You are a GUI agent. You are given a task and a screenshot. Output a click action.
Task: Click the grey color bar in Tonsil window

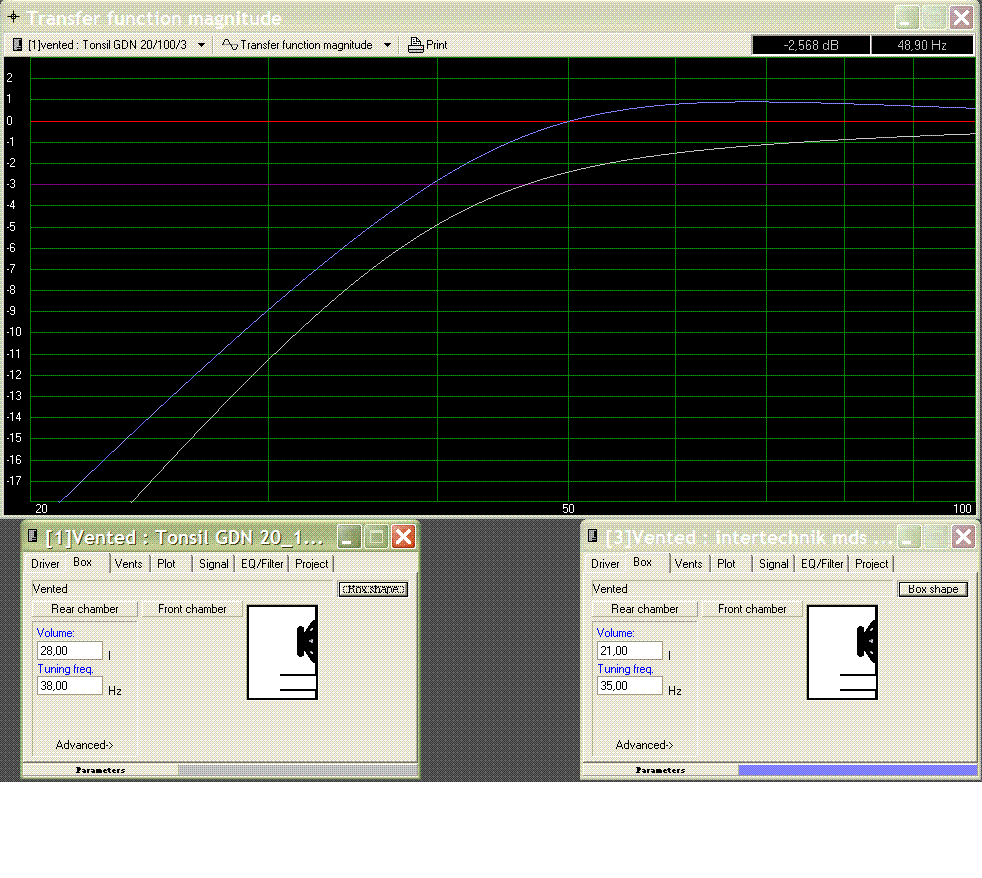point(297,770)
